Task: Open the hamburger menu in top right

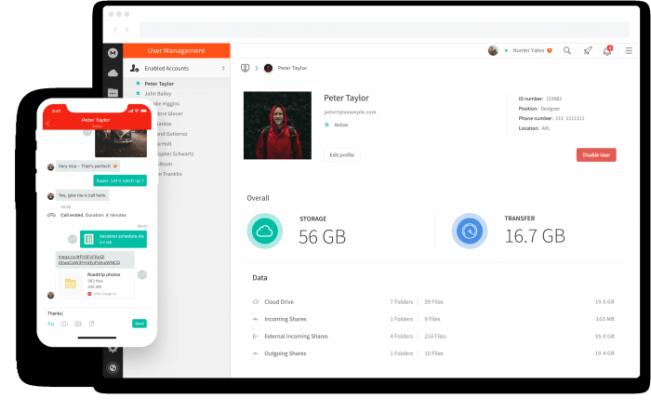Action: click(628, 50)
